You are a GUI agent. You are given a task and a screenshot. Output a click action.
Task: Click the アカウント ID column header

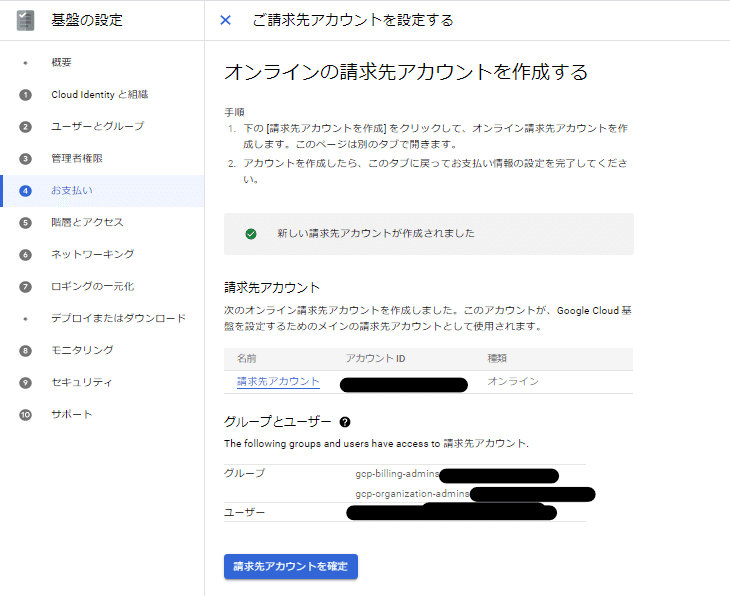click(x=375, y=359)
